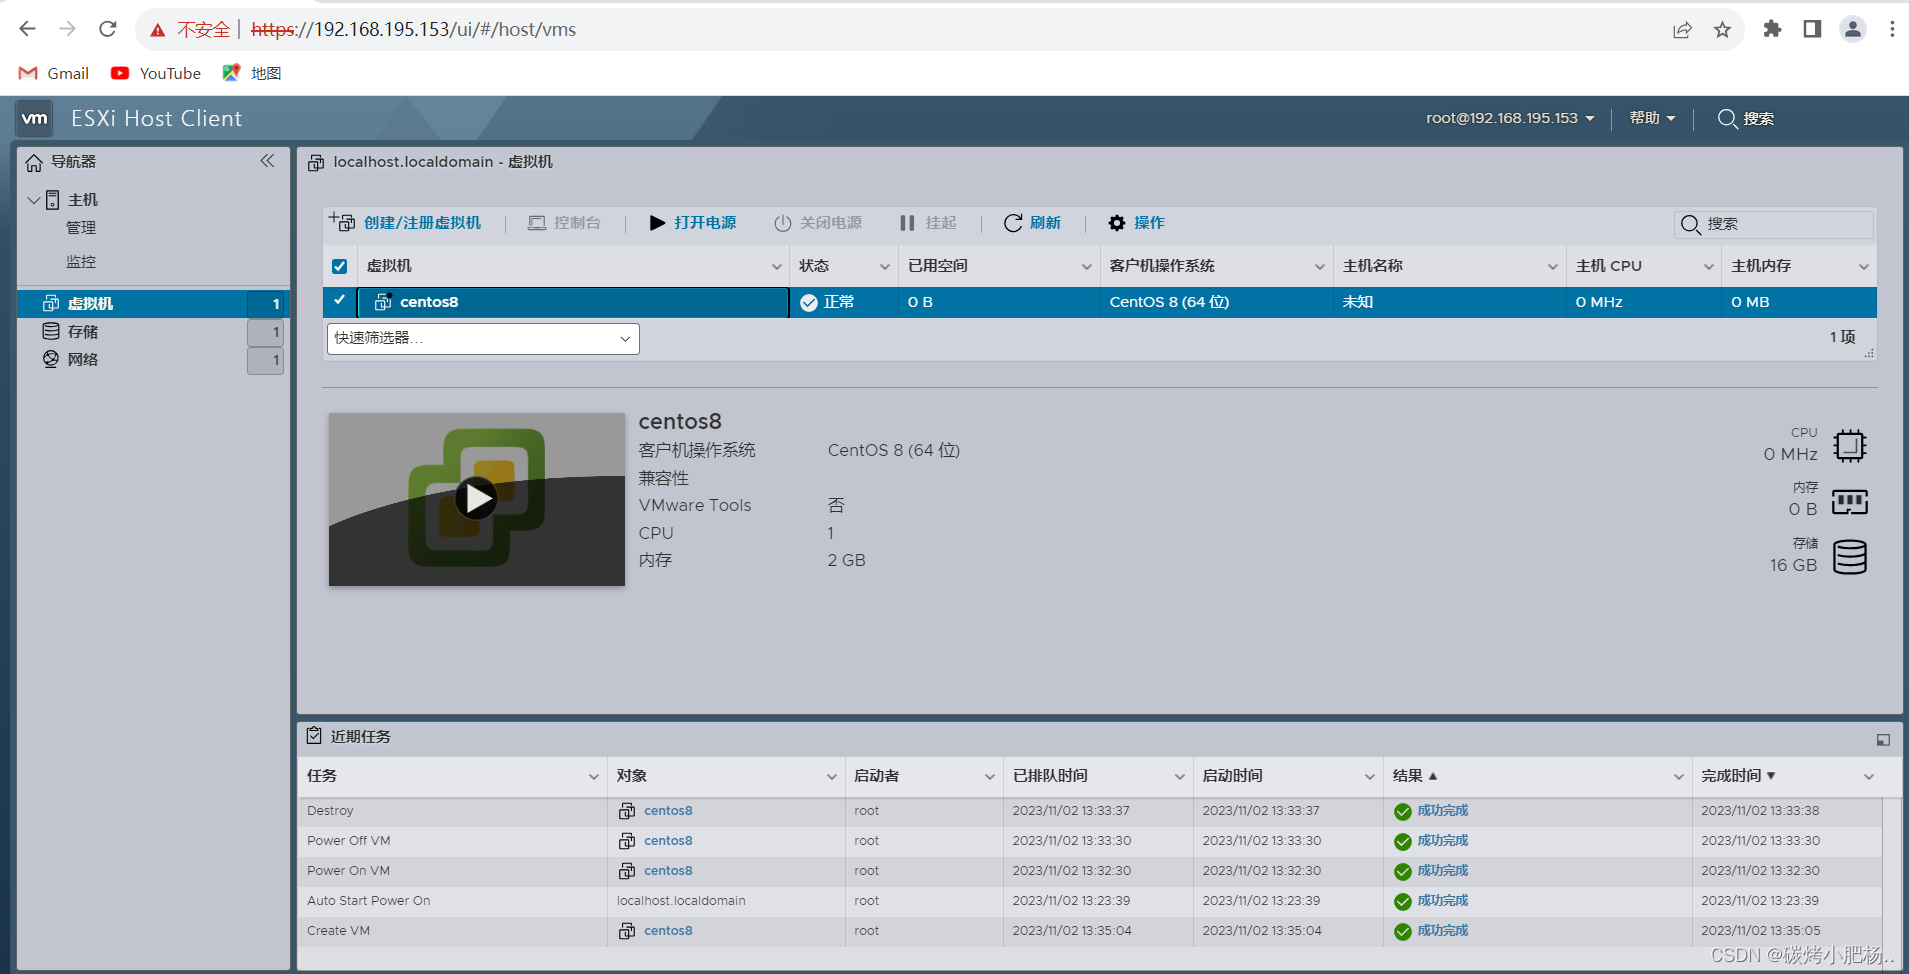Select 监控 under host in navigator
Screen dimensions: 1909x974
pyautogui.click(x=81, y=262)
